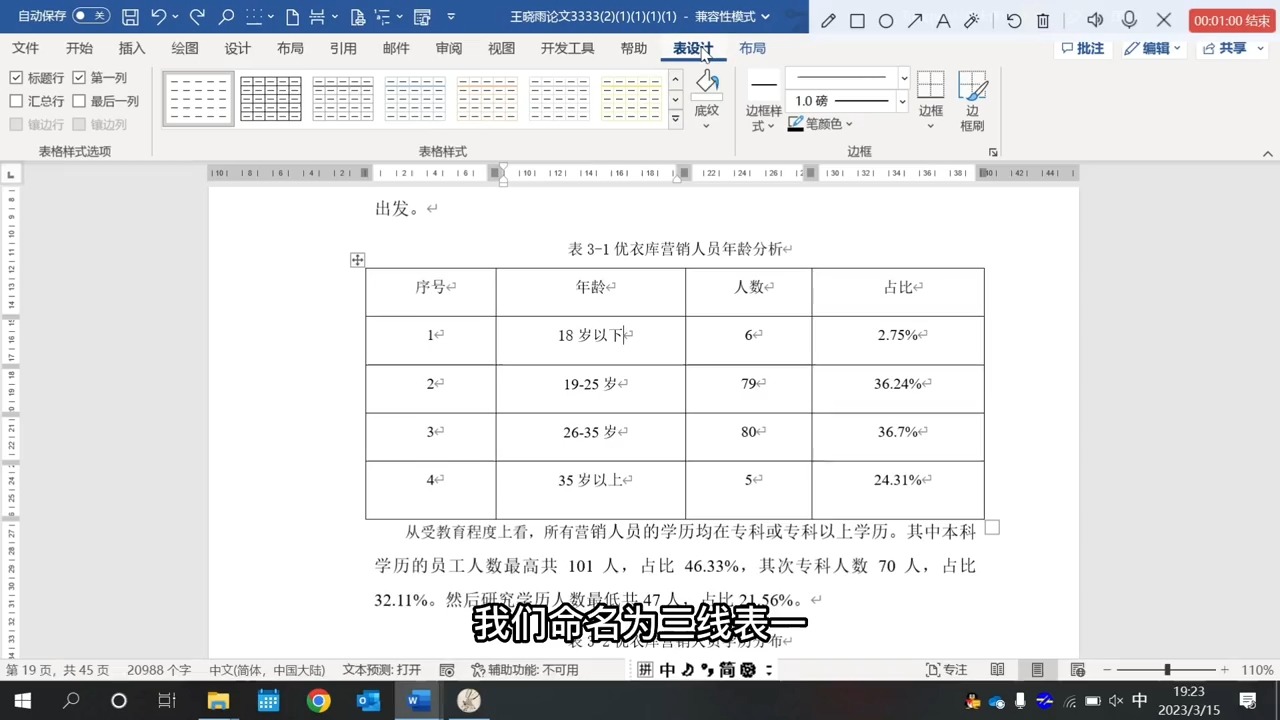Uncheck the 标题行 checkbox
Viewport: 1280px width, 720px height.
16,78
